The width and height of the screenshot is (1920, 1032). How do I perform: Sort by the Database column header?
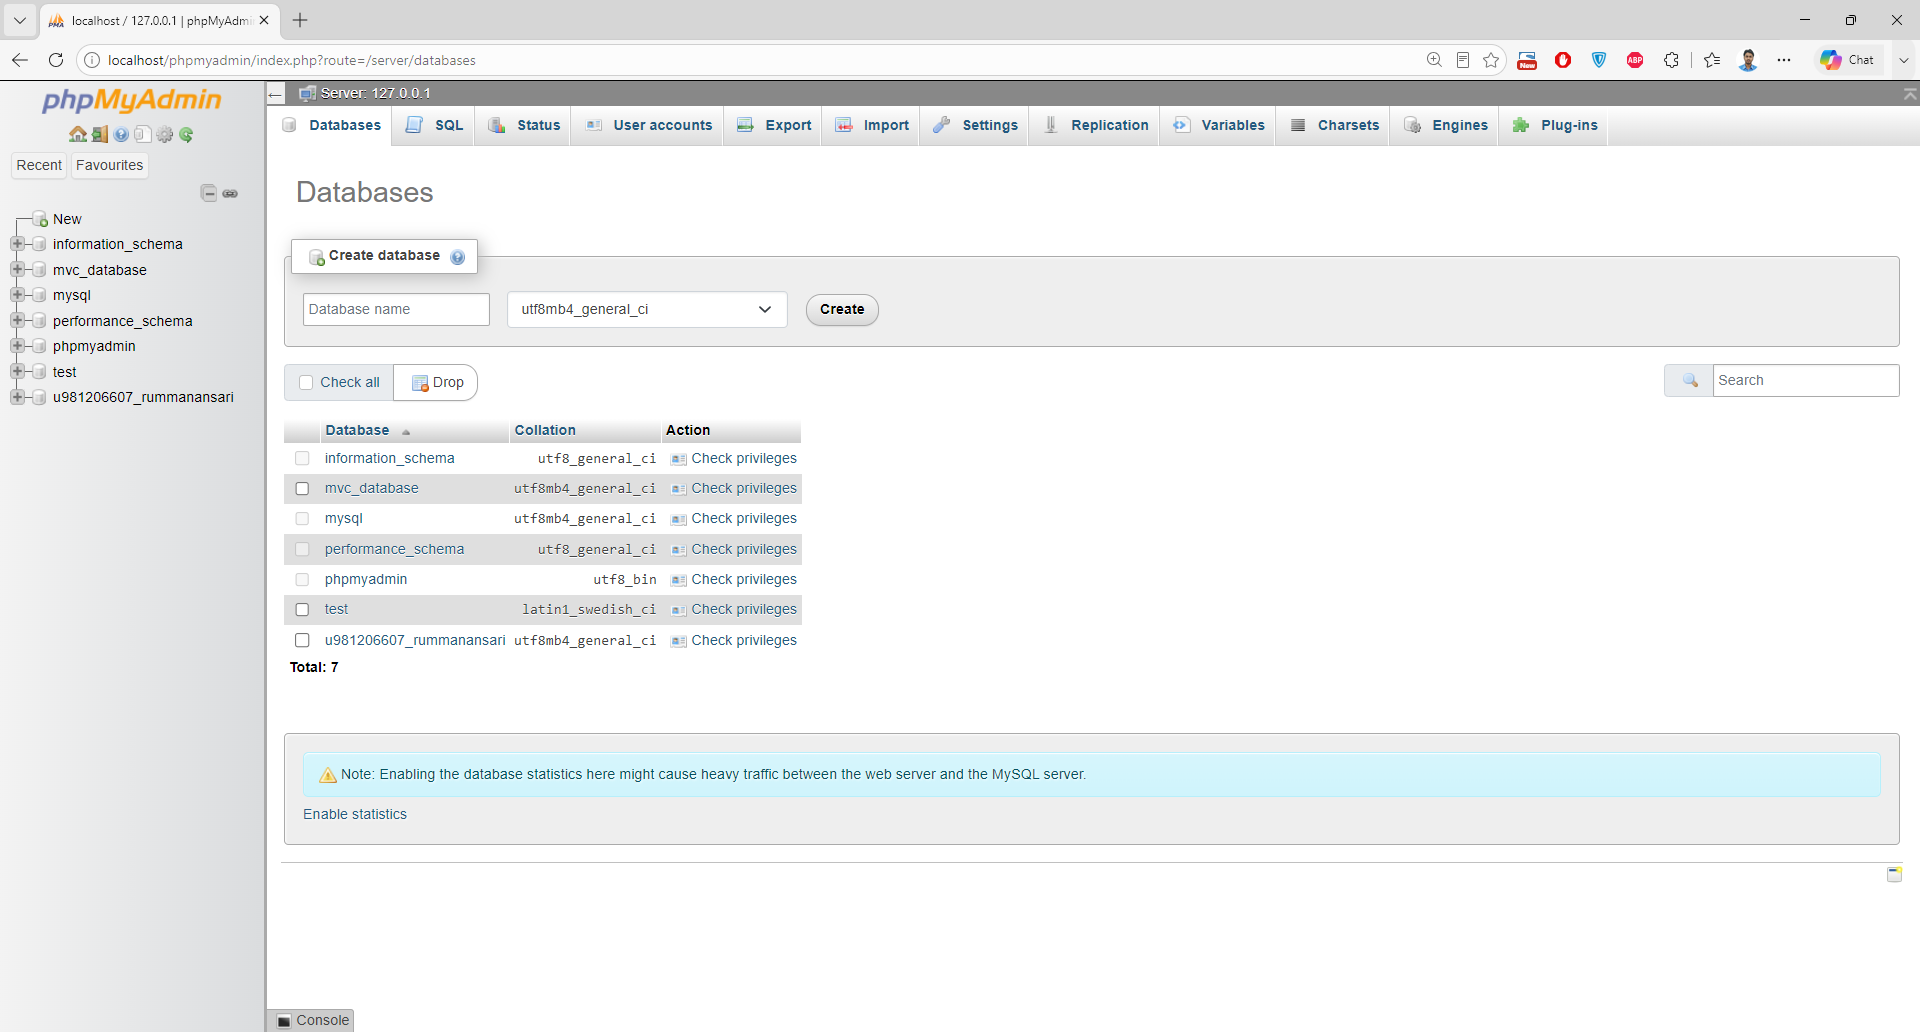[357, 431]
